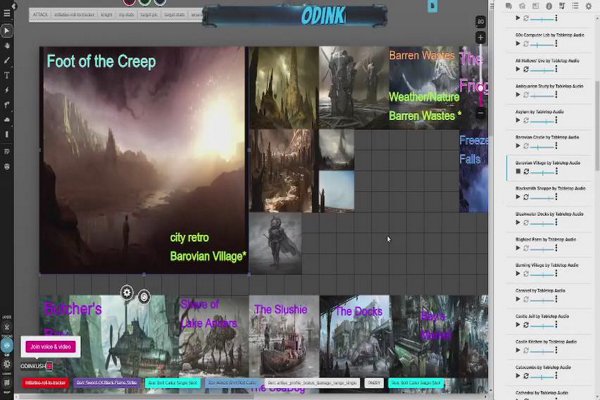The image size is (600, 400).
Task: Play the Asylum track
Action: coord(518,120)
